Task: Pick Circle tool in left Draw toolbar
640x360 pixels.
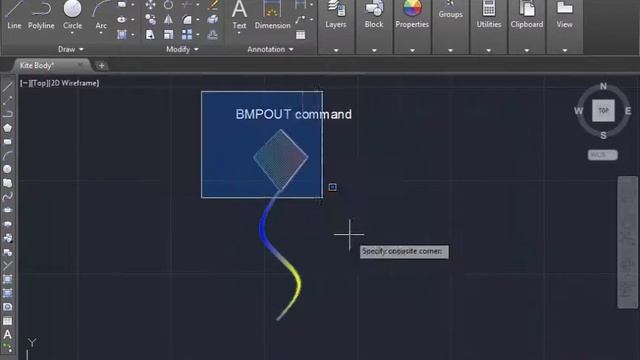Action: pos(7,169)
